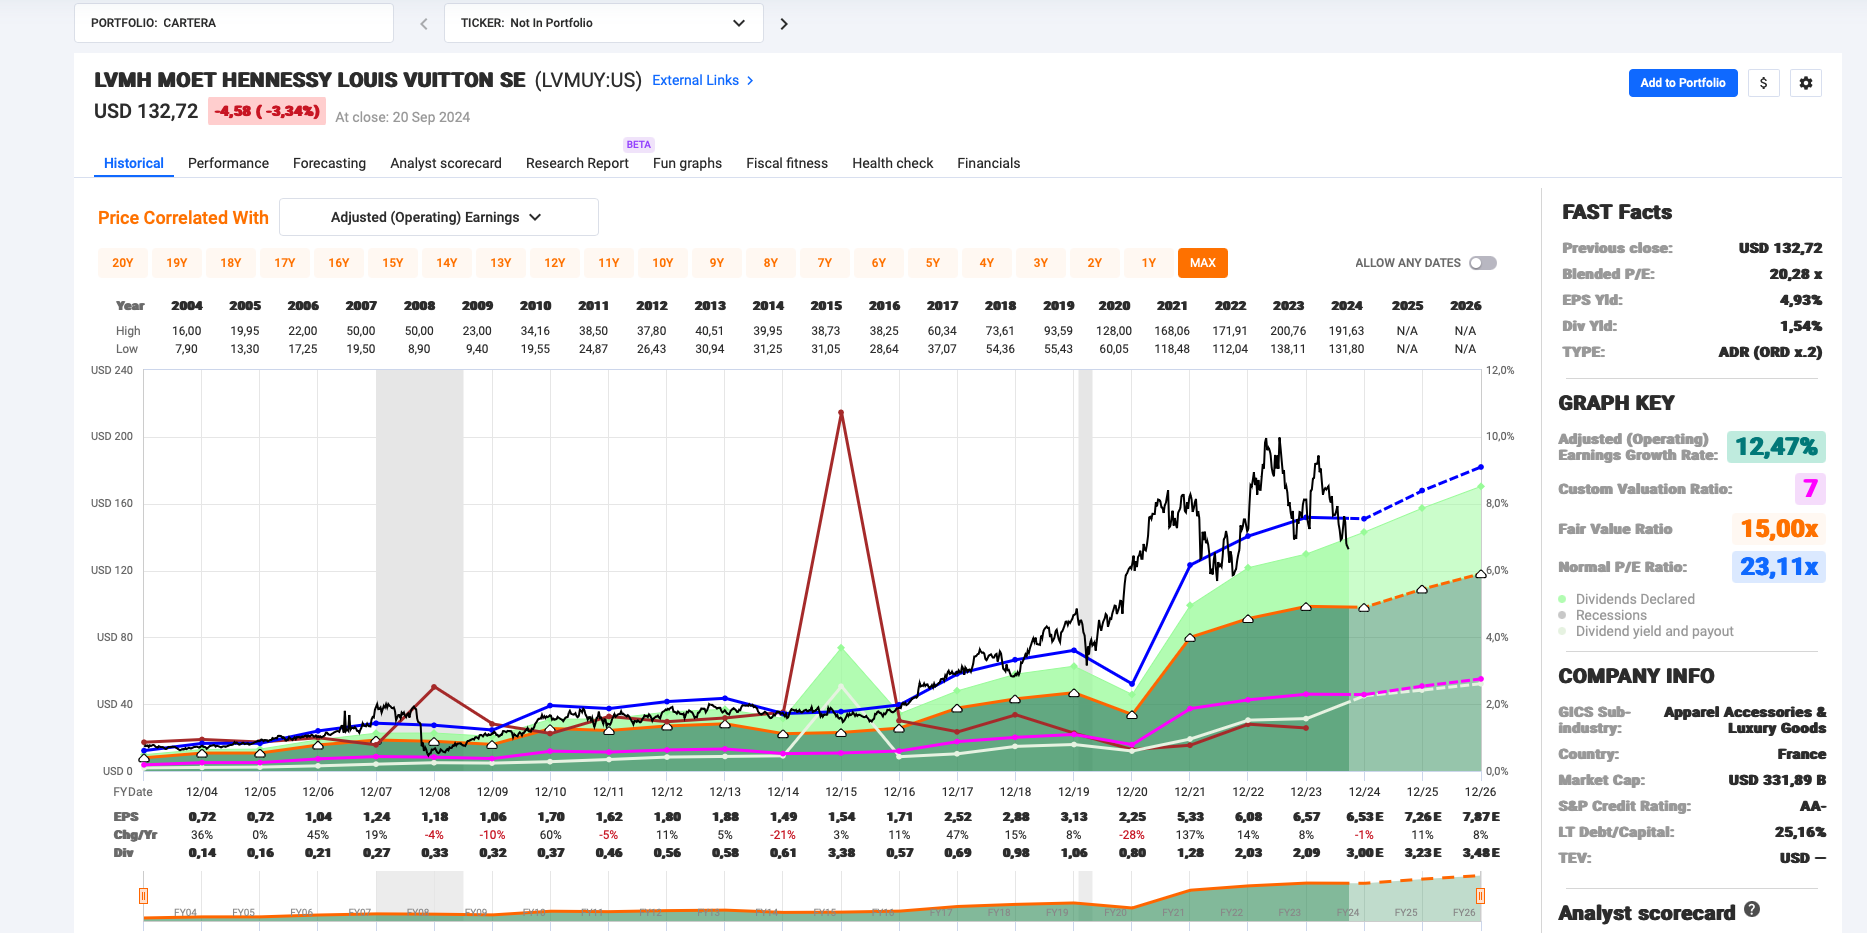Click the 2008 low value 8,90
Image resolution: width=1867 pixels, height=933 pixels.
[x=419, y=349]
